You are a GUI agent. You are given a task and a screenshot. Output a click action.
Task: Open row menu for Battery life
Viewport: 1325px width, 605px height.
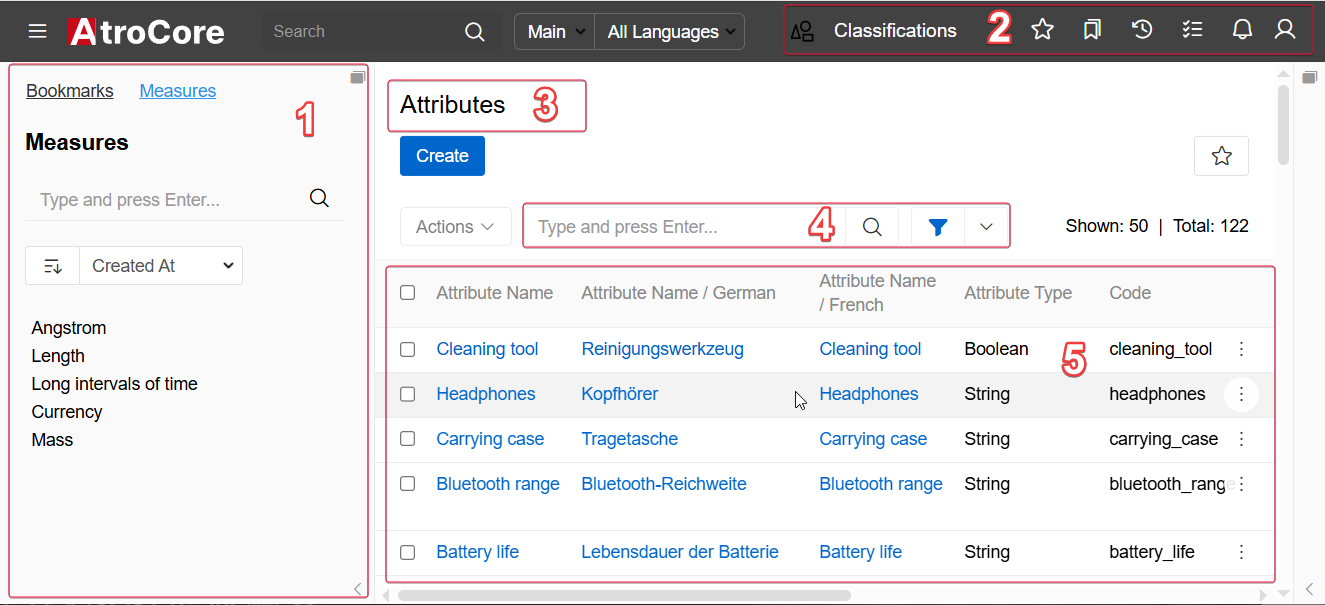pyautogui.click(x=1241, y=552)
